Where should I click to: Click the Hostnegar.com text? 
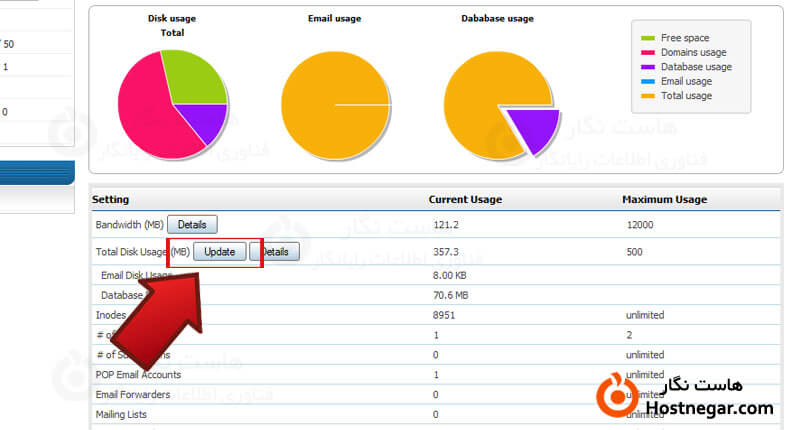(x=709, y=408)
